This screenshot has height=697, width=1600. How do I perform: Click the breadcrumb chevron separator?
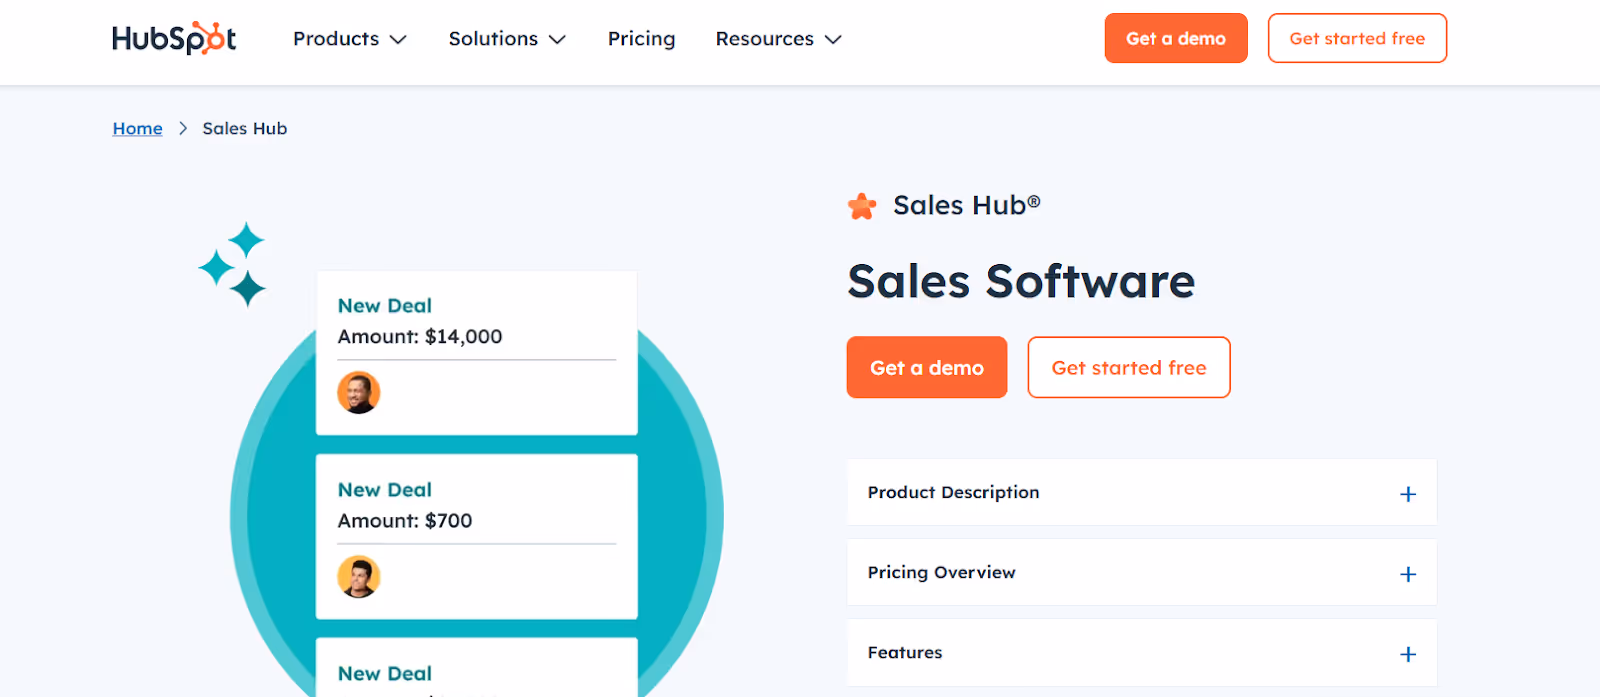click(183, 128)
